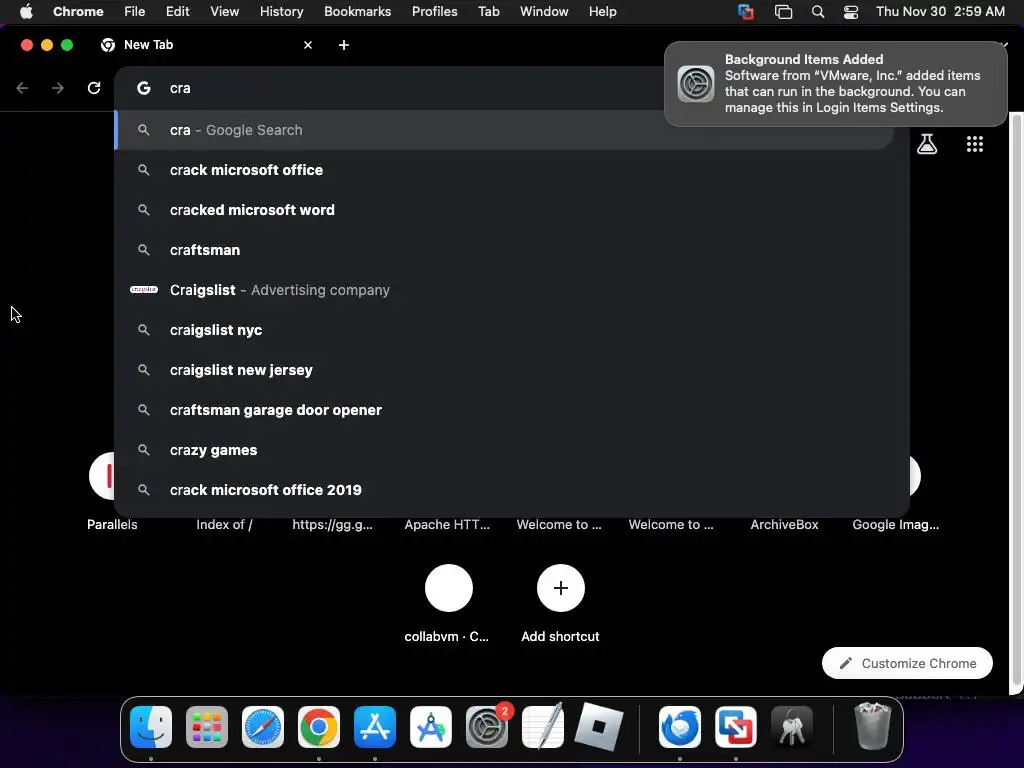Click the Customize Chrome button
This screenshot has width=1024, height=768.
pos(907,663)
